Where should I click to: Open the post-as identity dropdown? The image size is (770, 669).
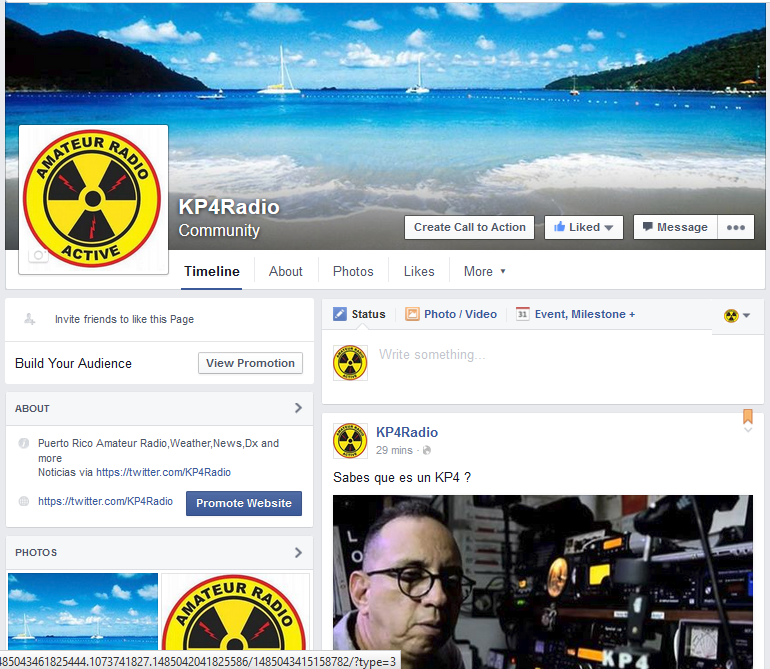pyautogui.click(x=737, y=315)
